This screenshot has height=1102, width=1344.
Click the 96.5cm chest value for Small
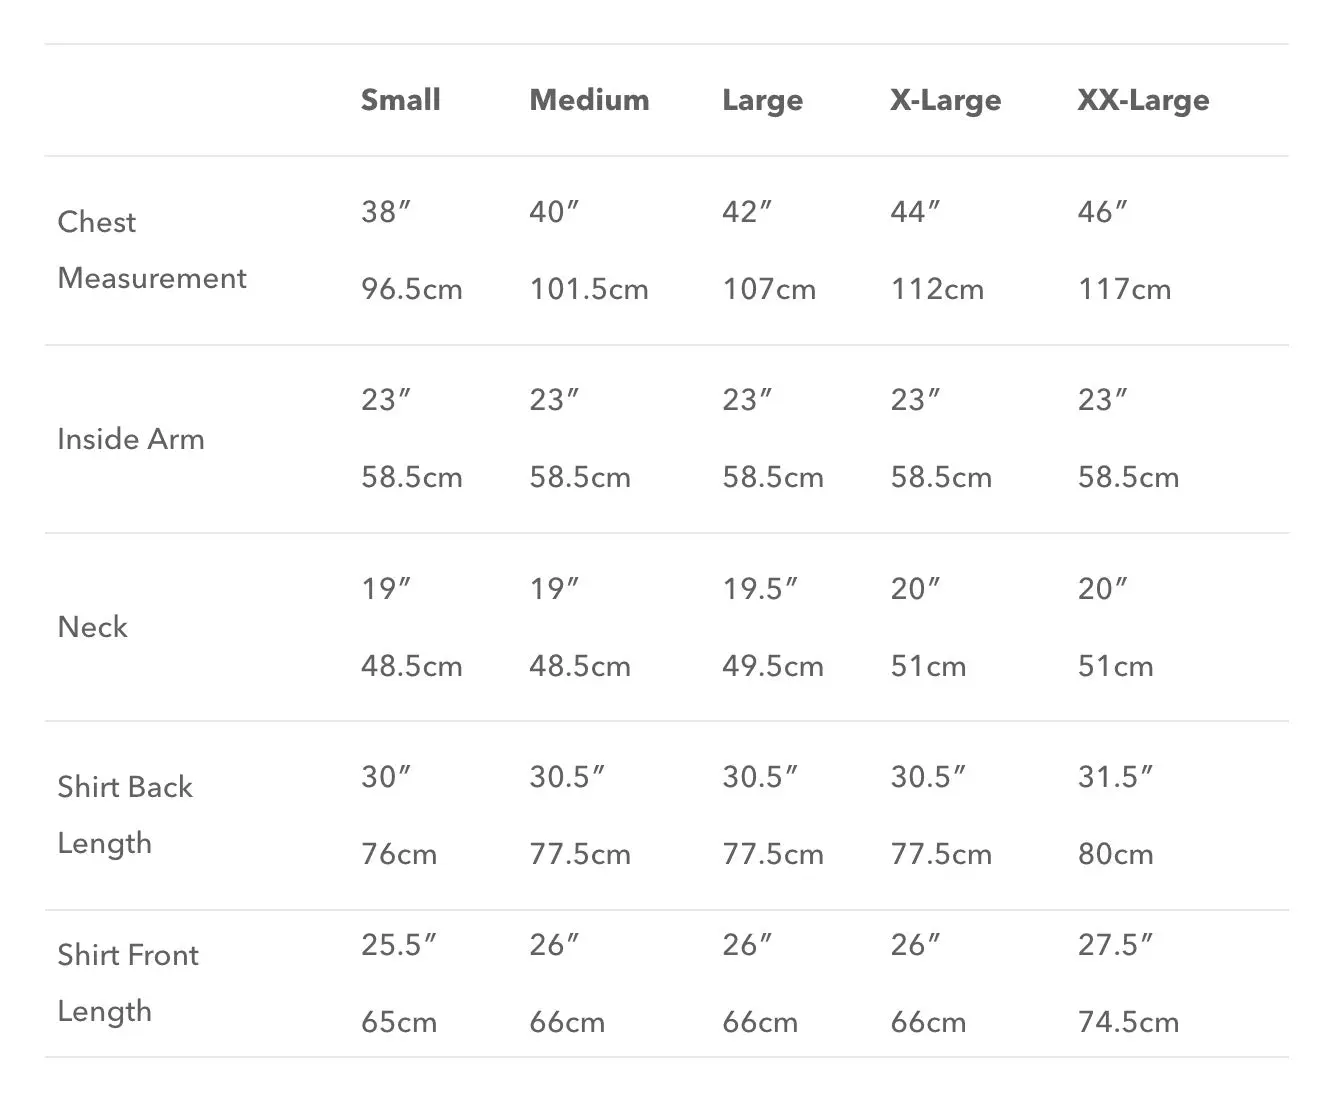411,290
